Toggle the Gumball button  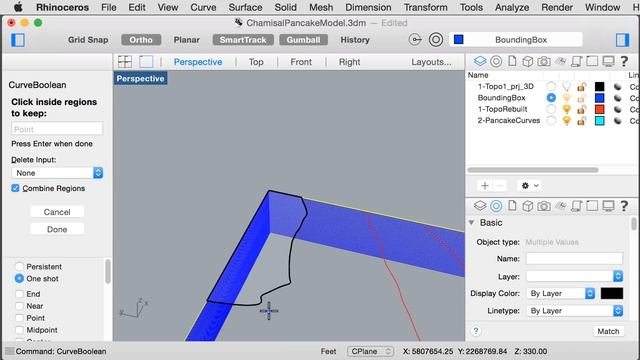[x=303, y=40]
